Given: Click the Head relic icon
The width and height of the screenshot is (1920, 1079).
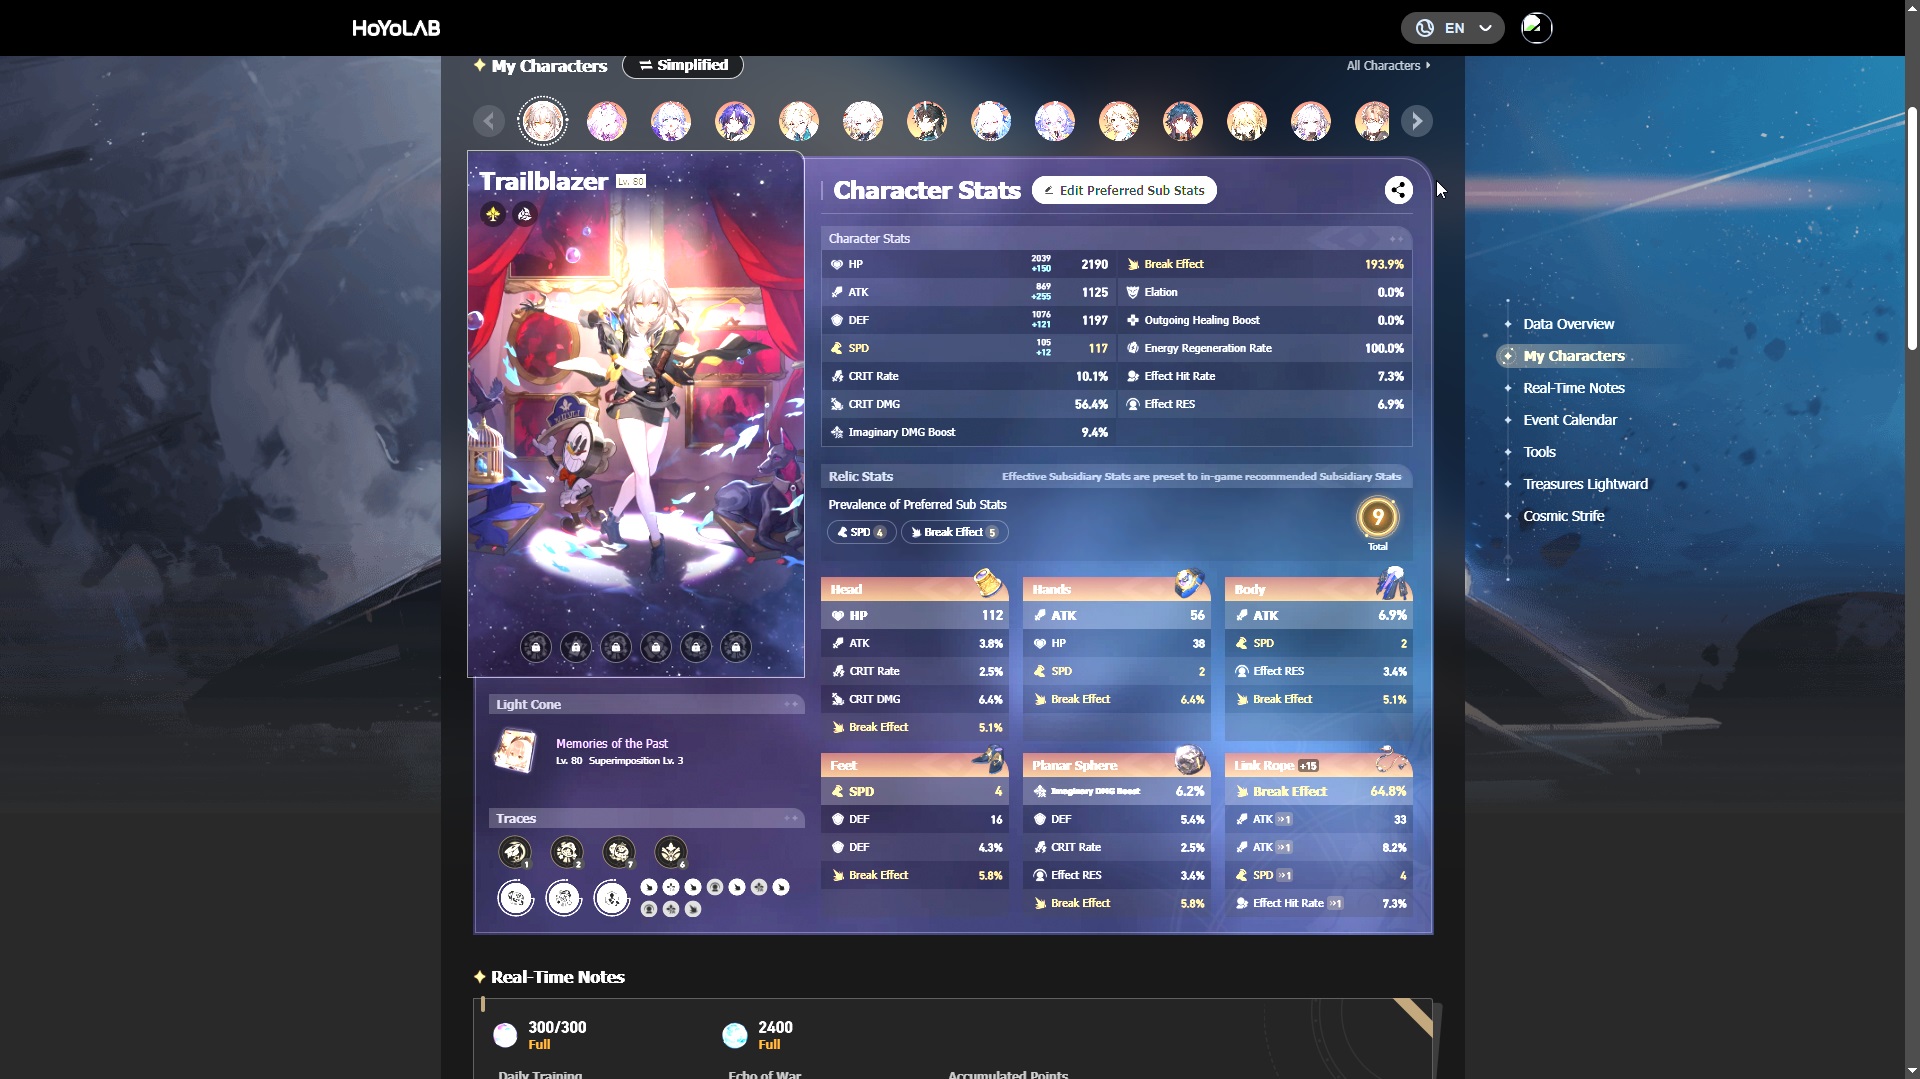Looking at the screenshot, I should click(987, 582).
